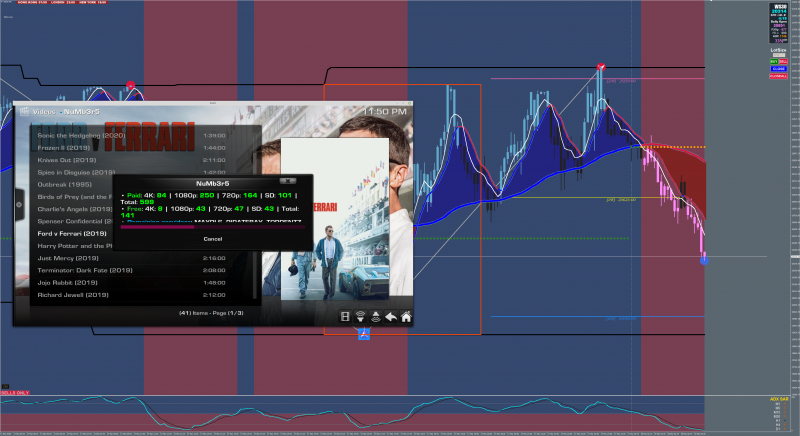This screenshot has height=436, width=800.
Task: Click the red SELL button on chart
Action: (x=783, y=62)
